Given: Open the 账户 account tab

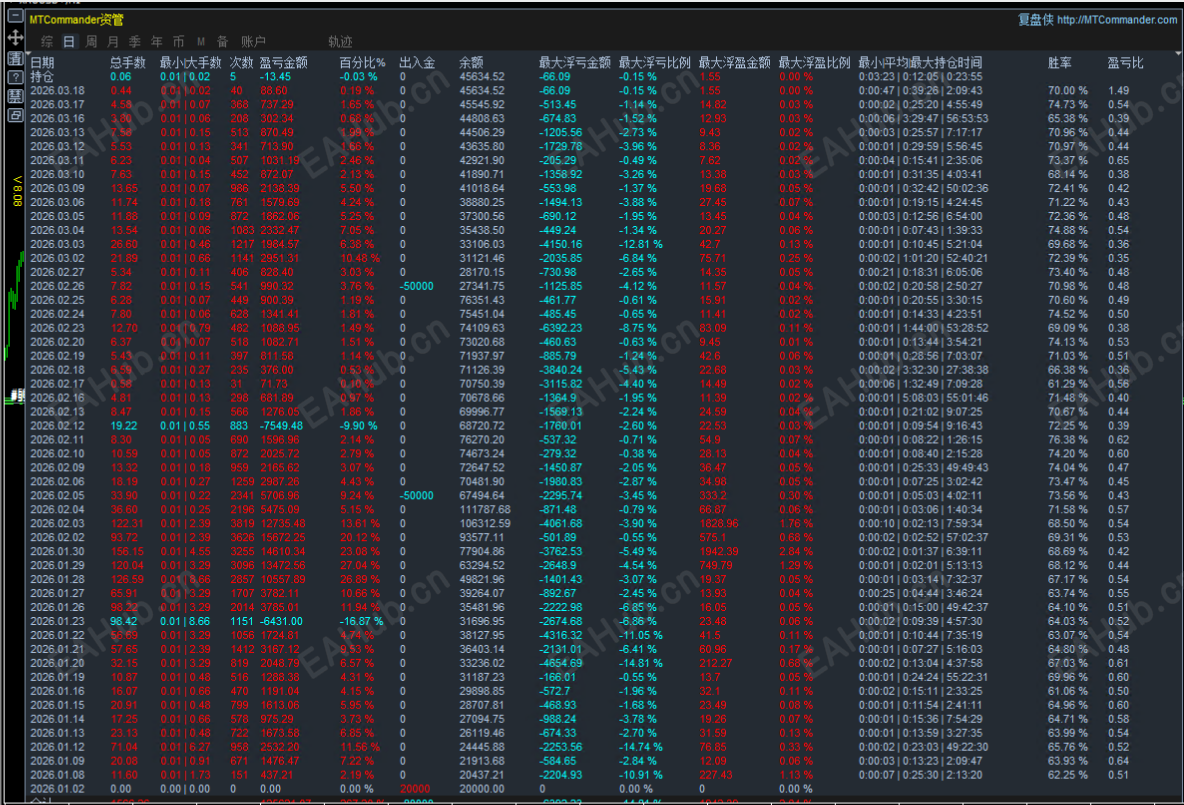Looking at the screenshot, I should click(254, 42).
